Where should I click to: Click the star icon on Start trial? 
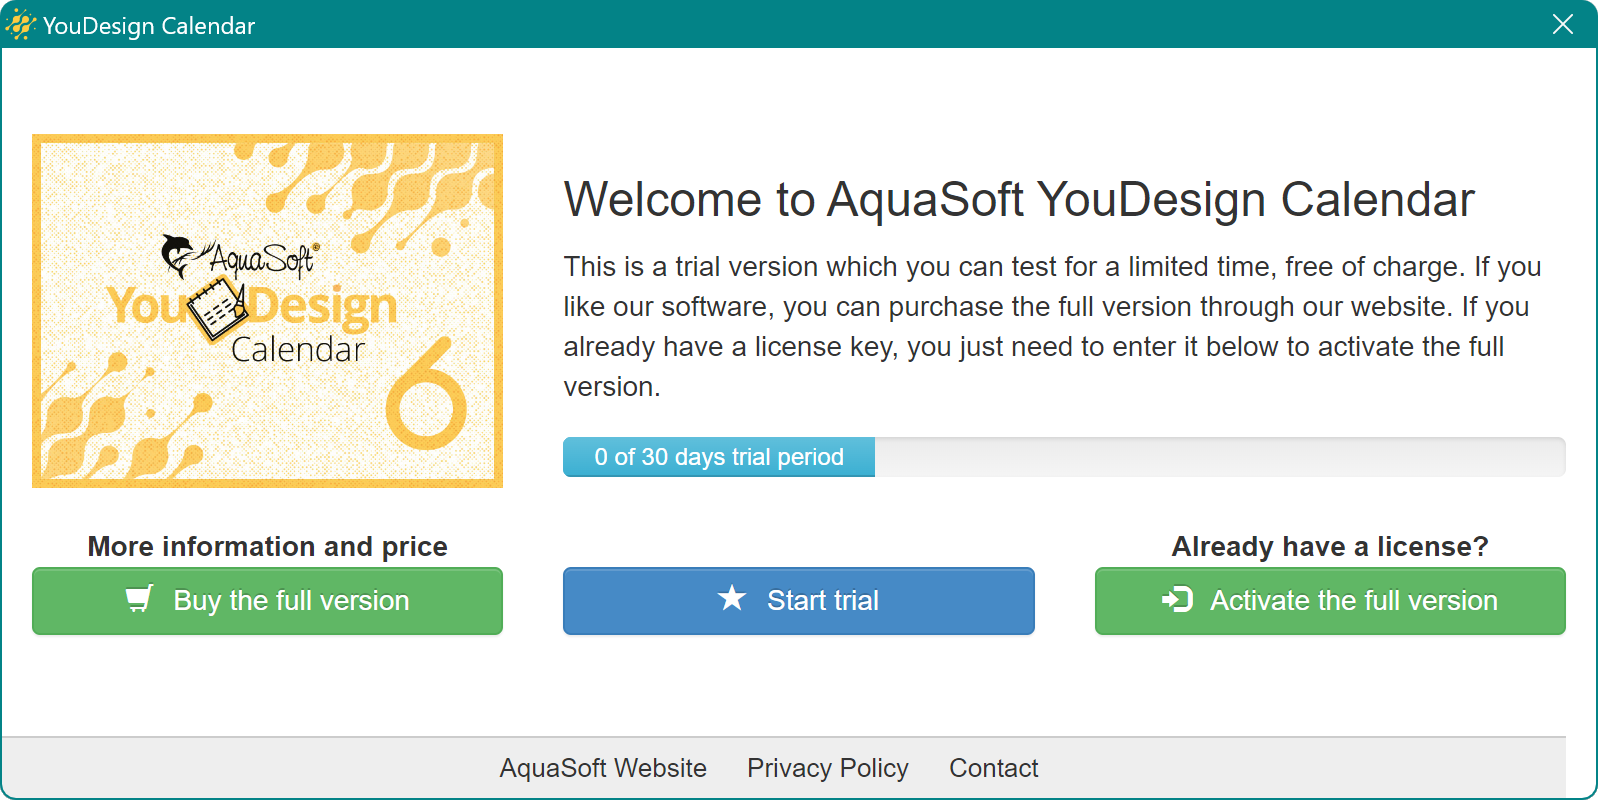[732, 598]
